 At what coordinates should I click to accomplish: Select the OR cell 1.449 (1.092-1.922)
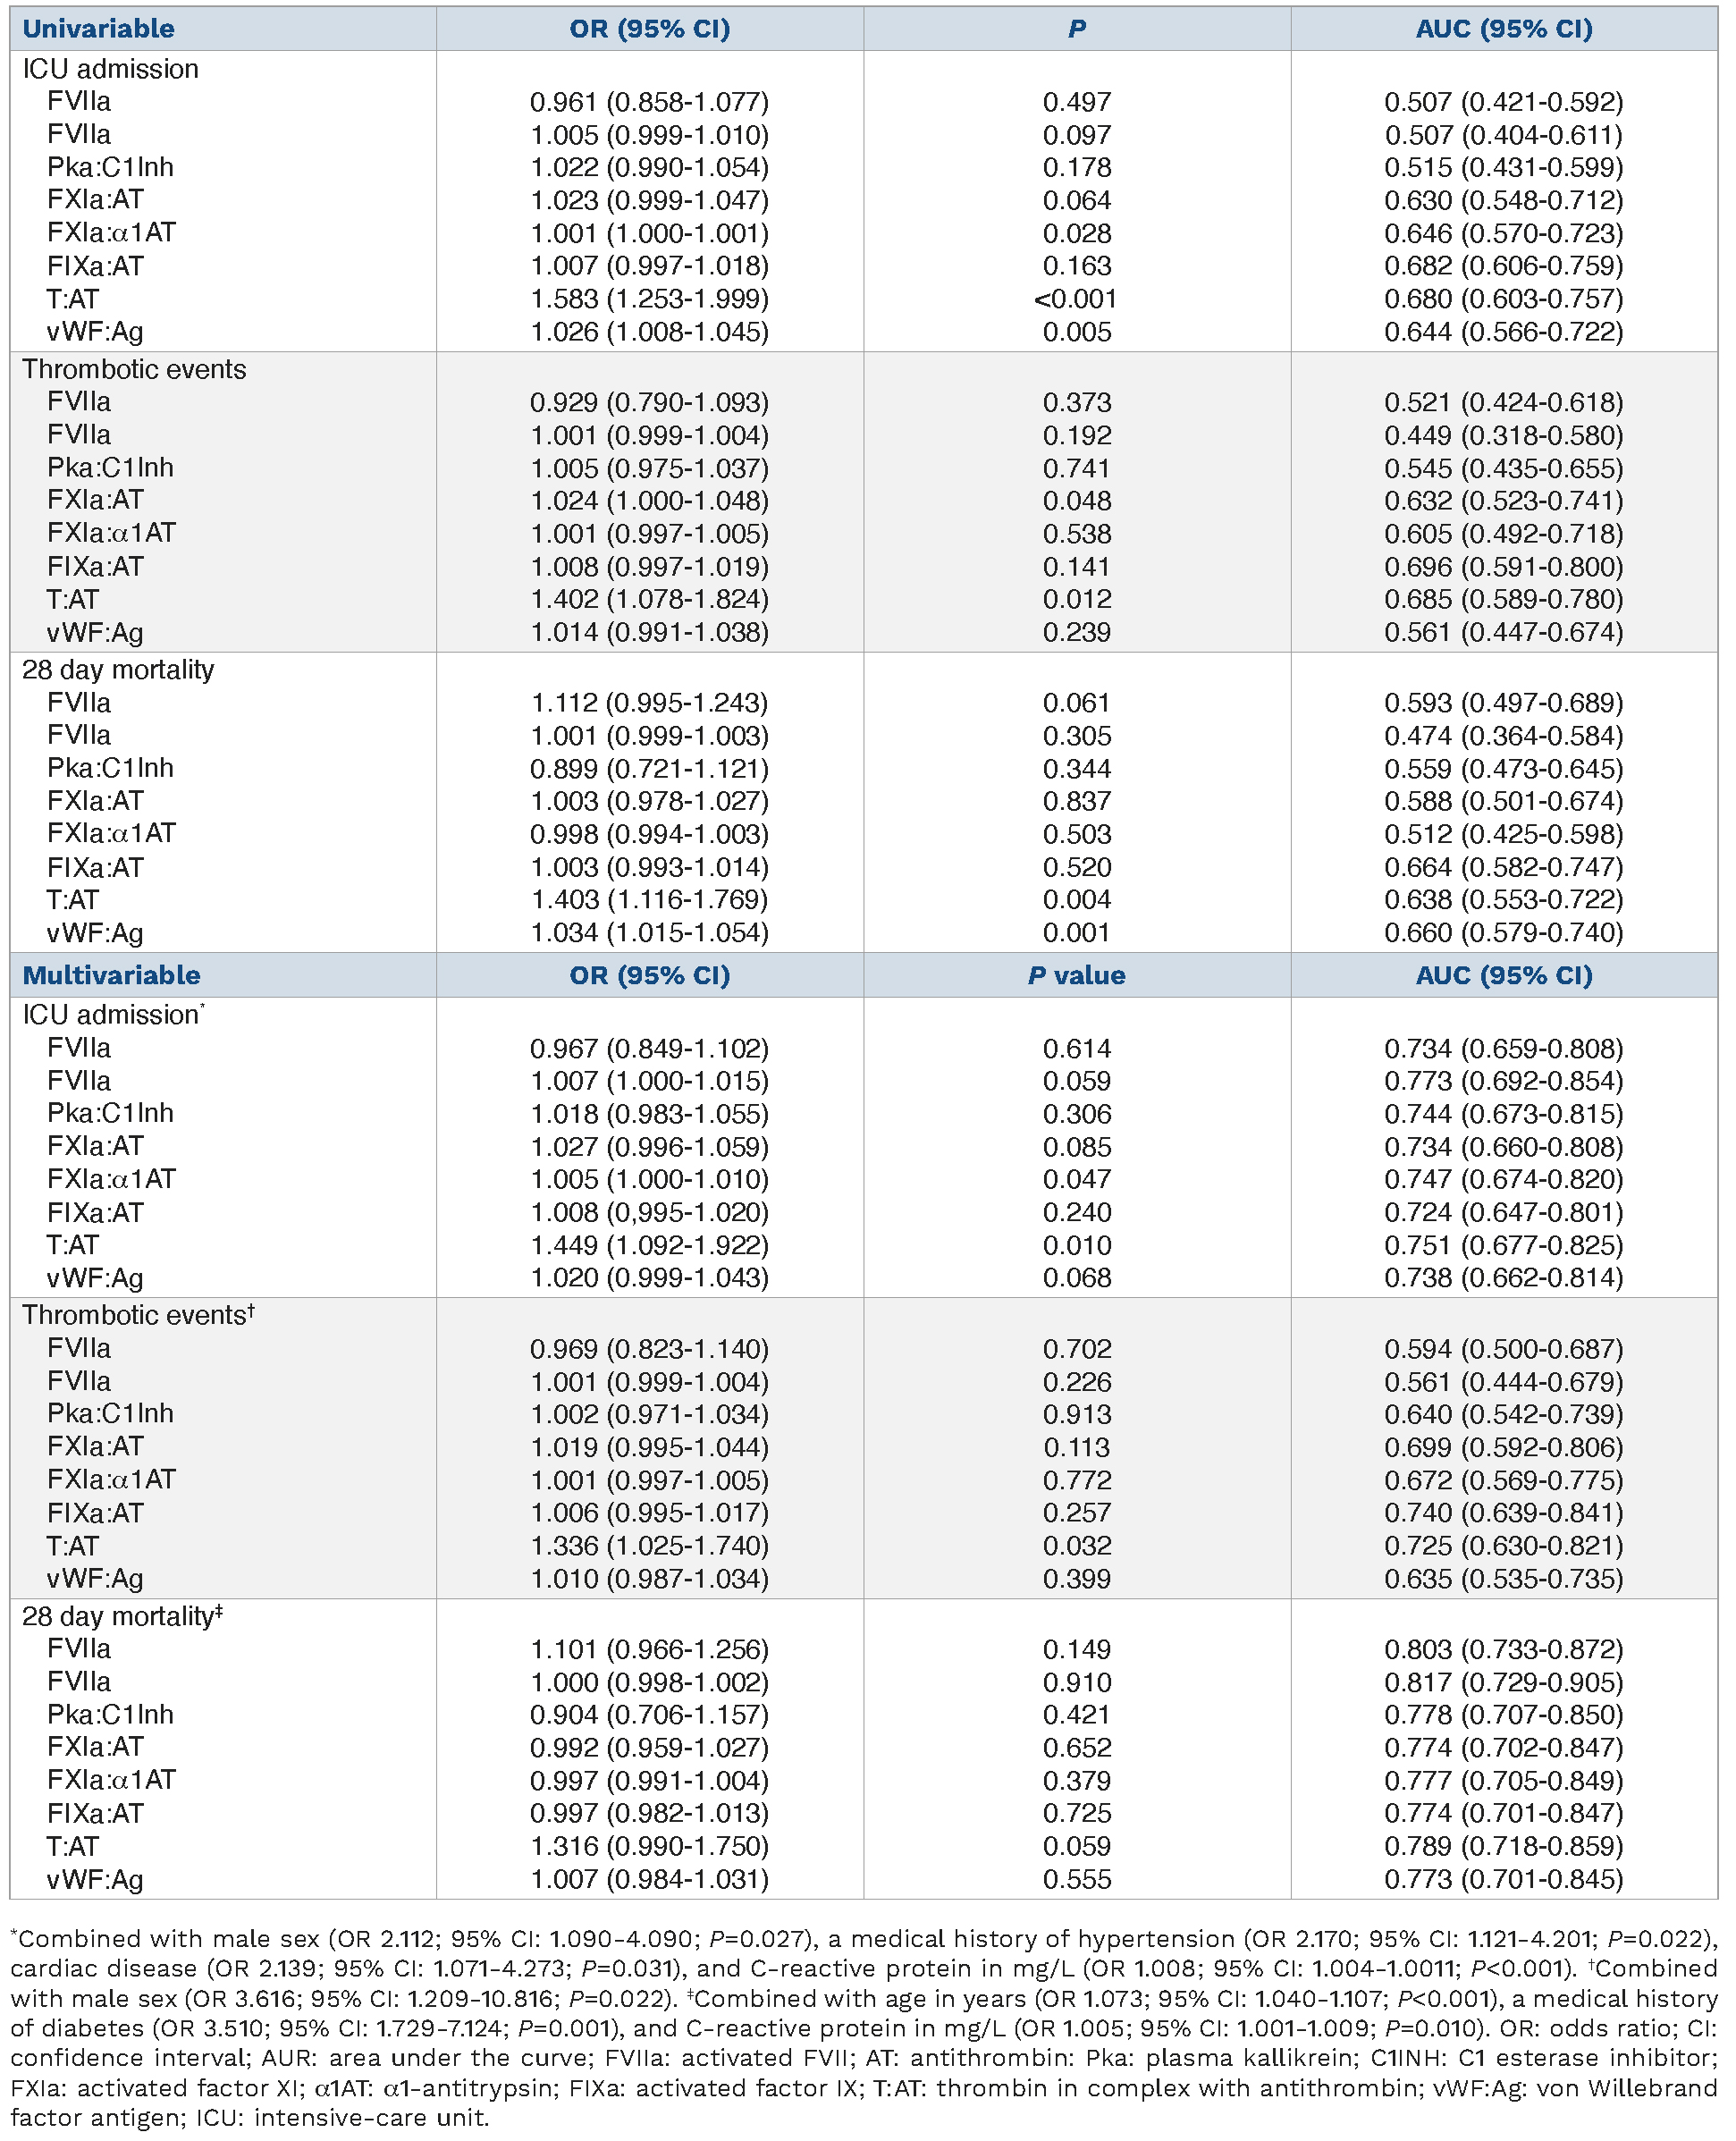coord(649,1246)
